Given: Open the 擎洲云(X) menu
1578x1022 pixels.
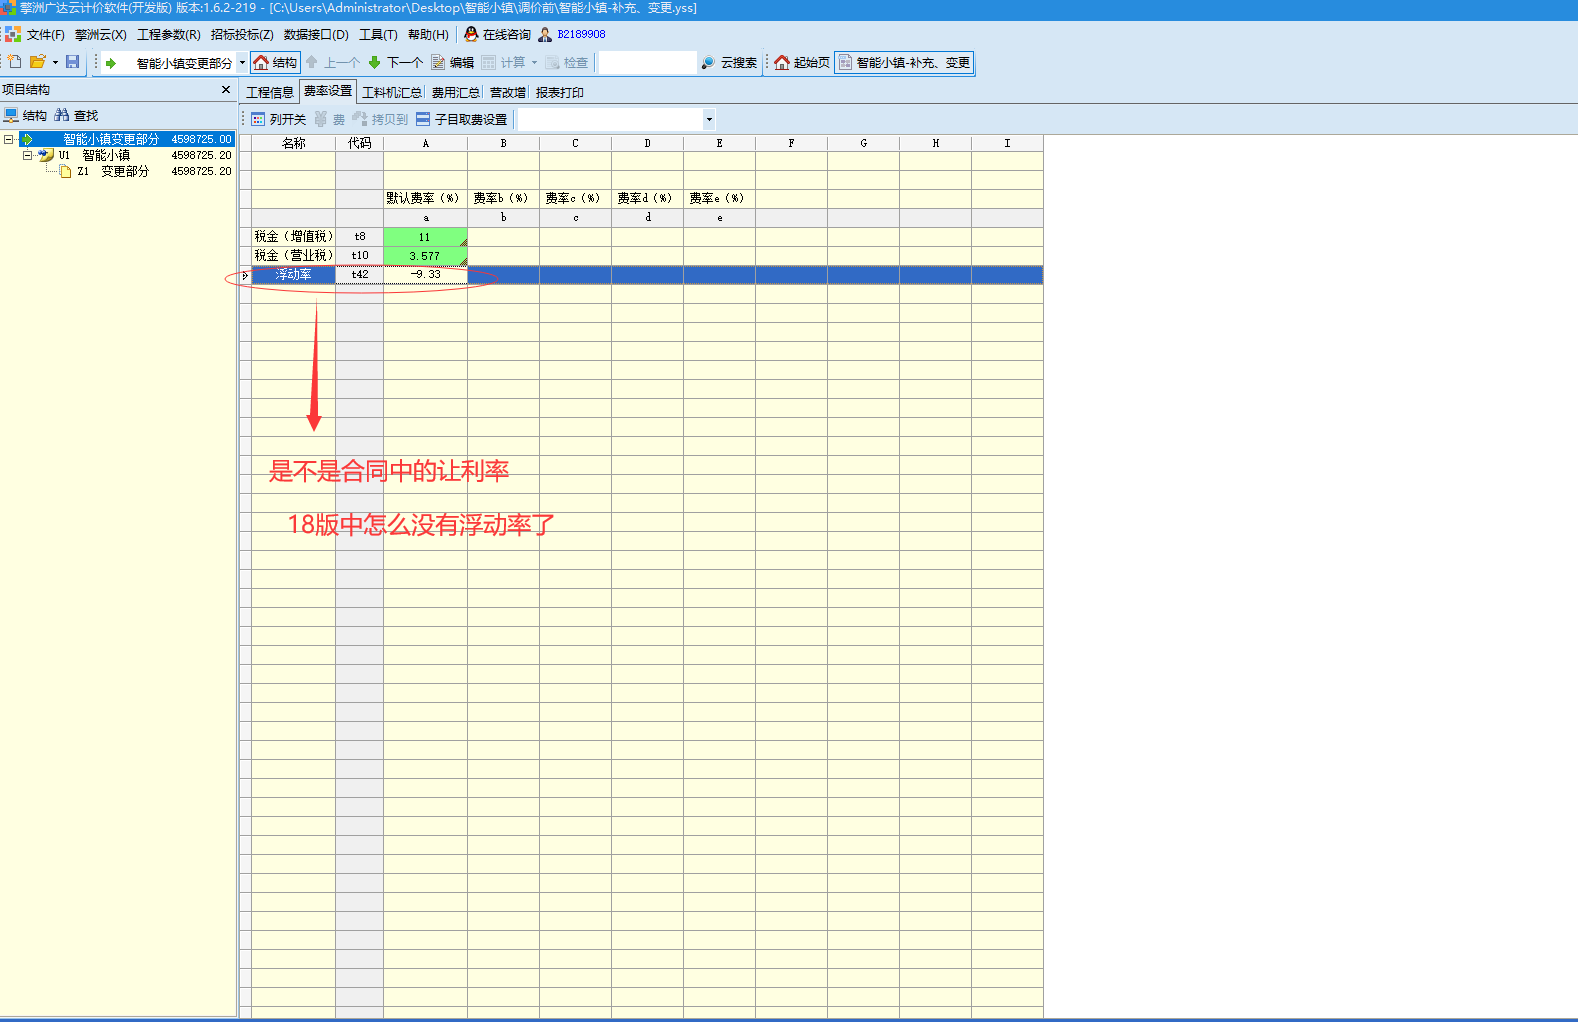Looking at the screenshot, I should point(101,34).
